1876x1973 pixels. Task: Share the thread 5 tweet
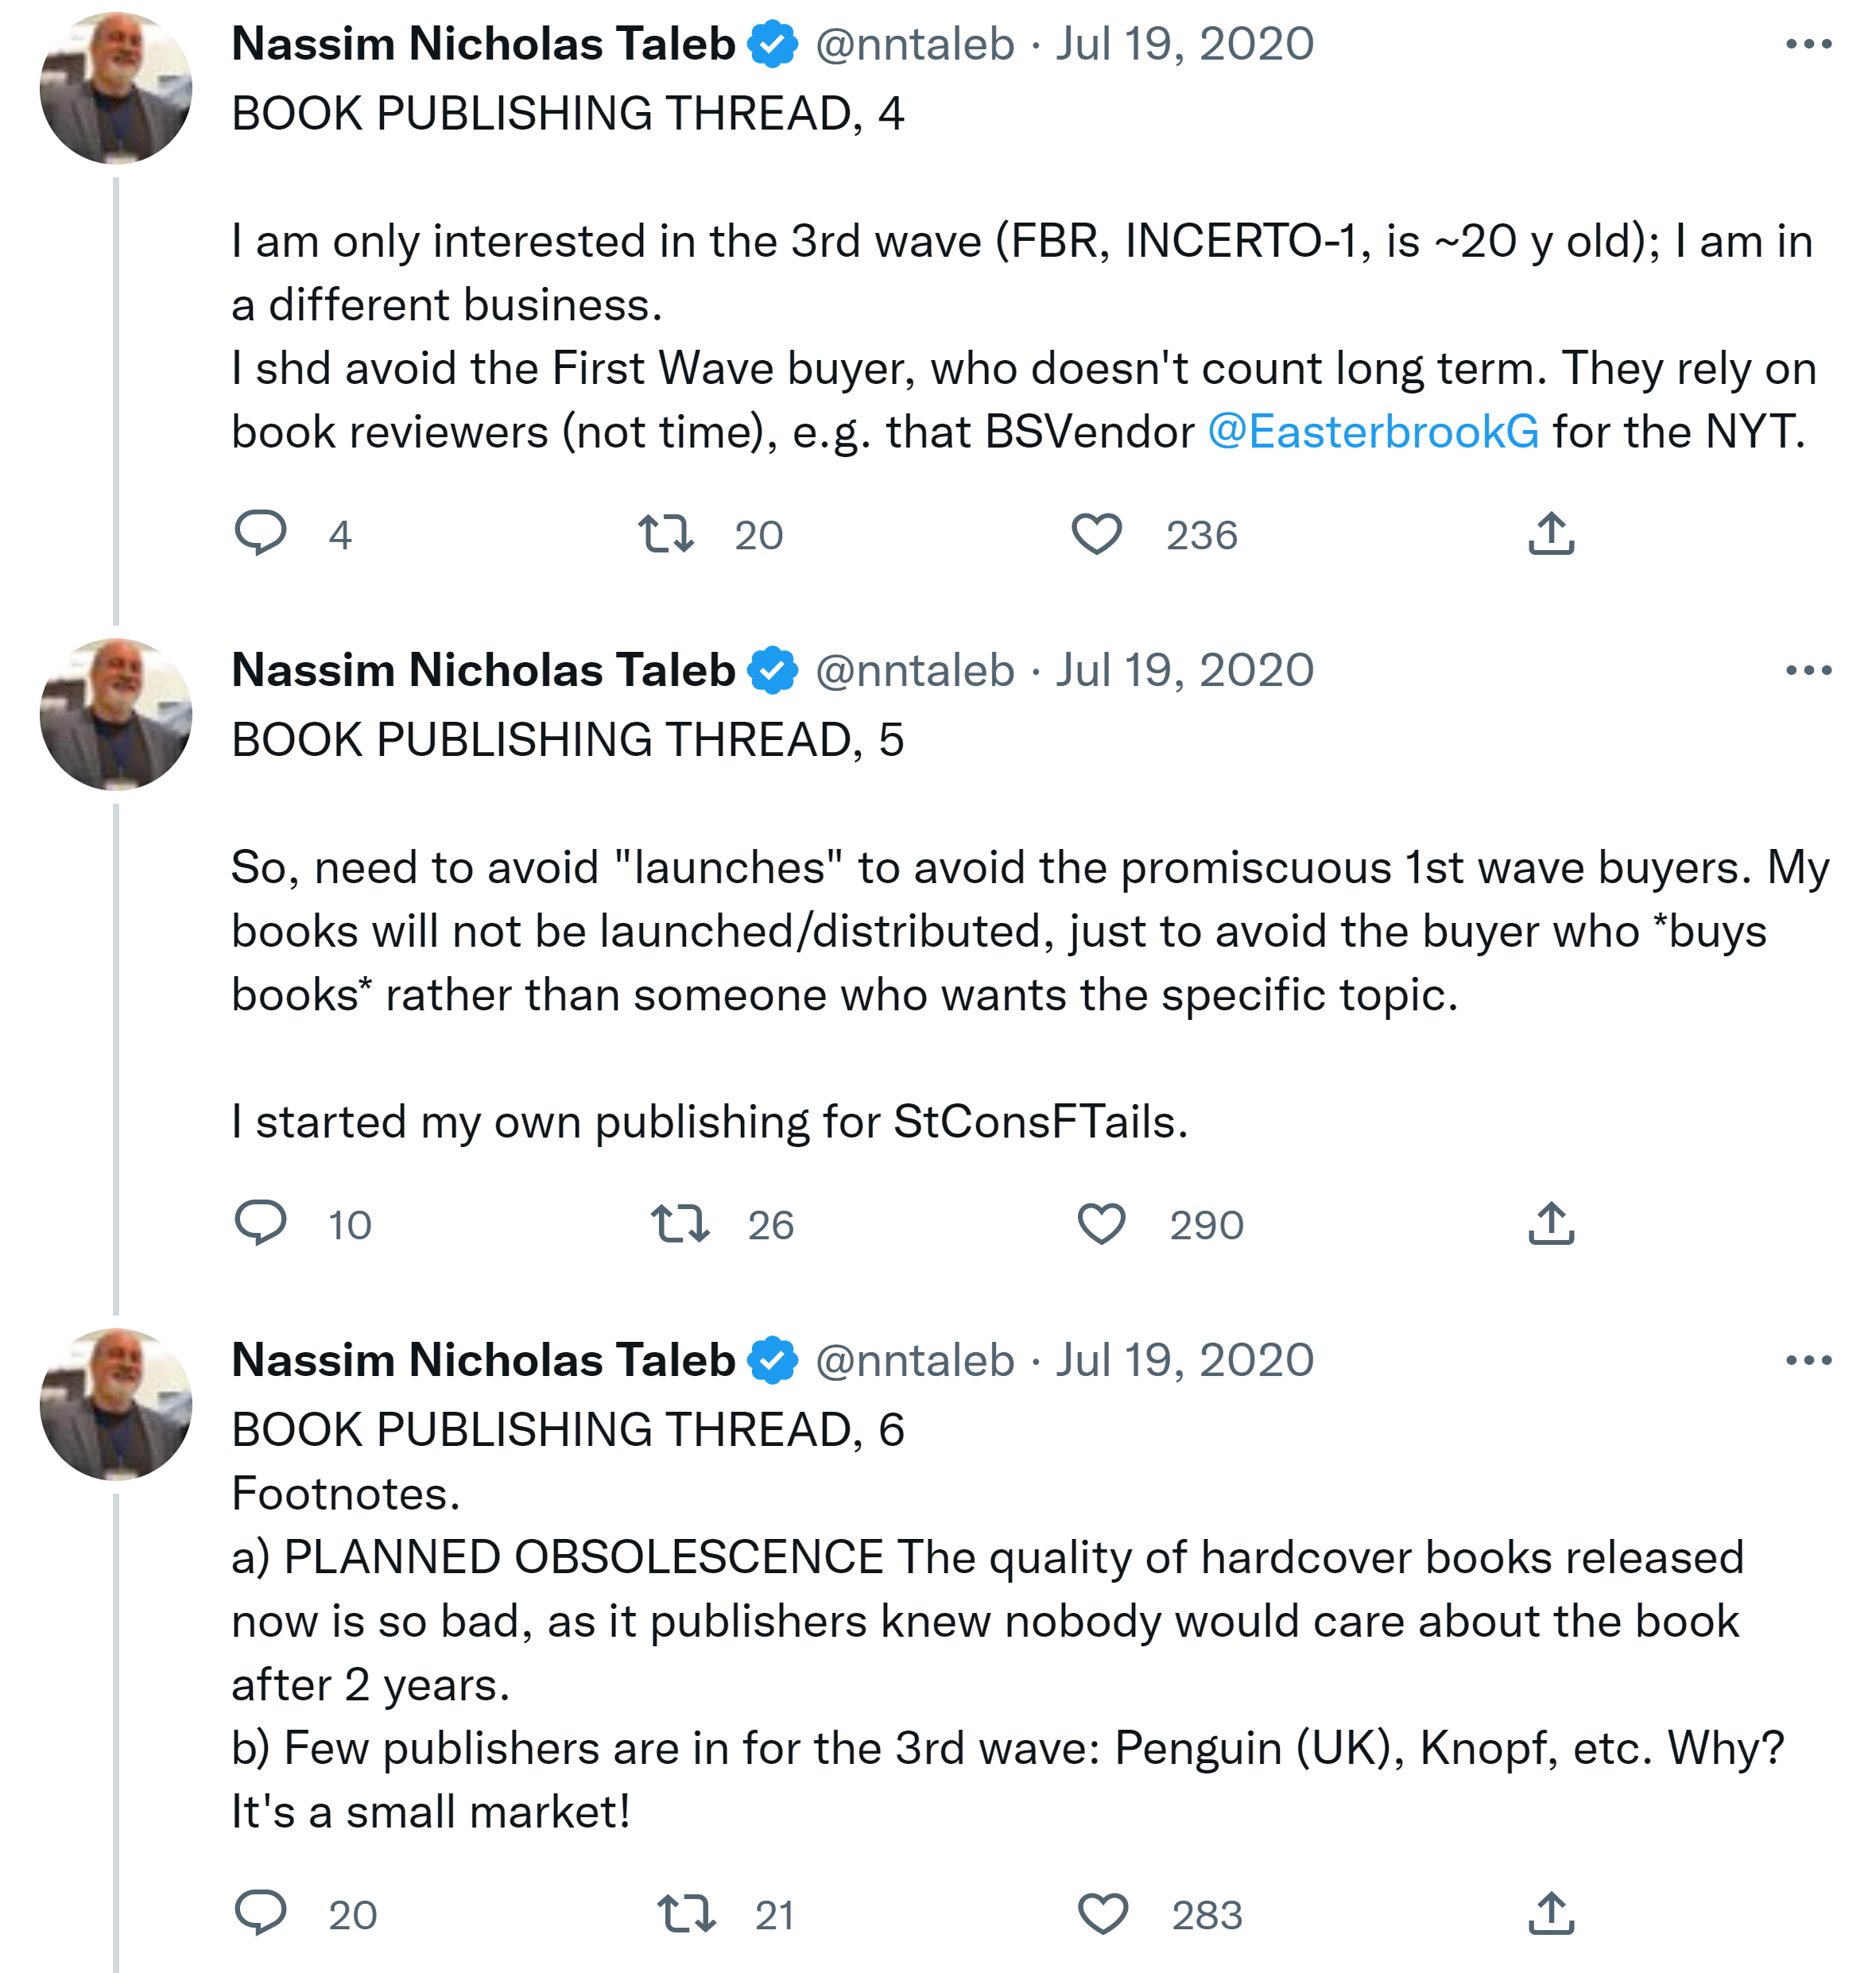point(1551,1224)
